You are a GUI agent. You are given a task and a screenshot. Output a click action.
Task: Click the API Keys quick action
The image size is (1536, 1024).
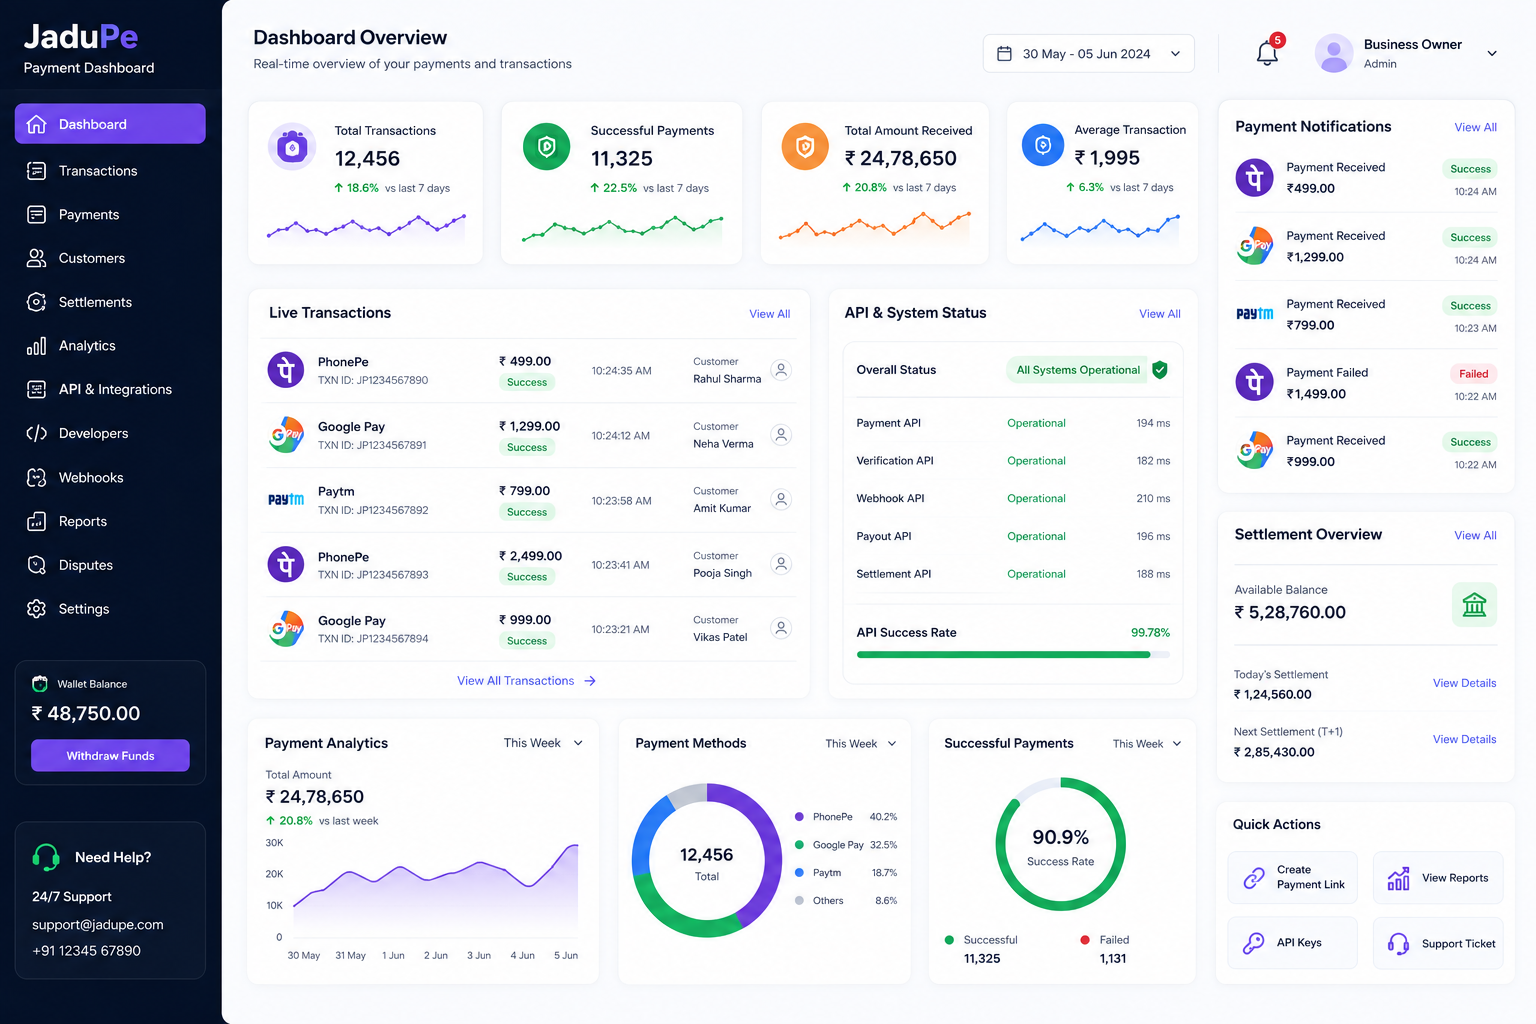click(1292, 943)
